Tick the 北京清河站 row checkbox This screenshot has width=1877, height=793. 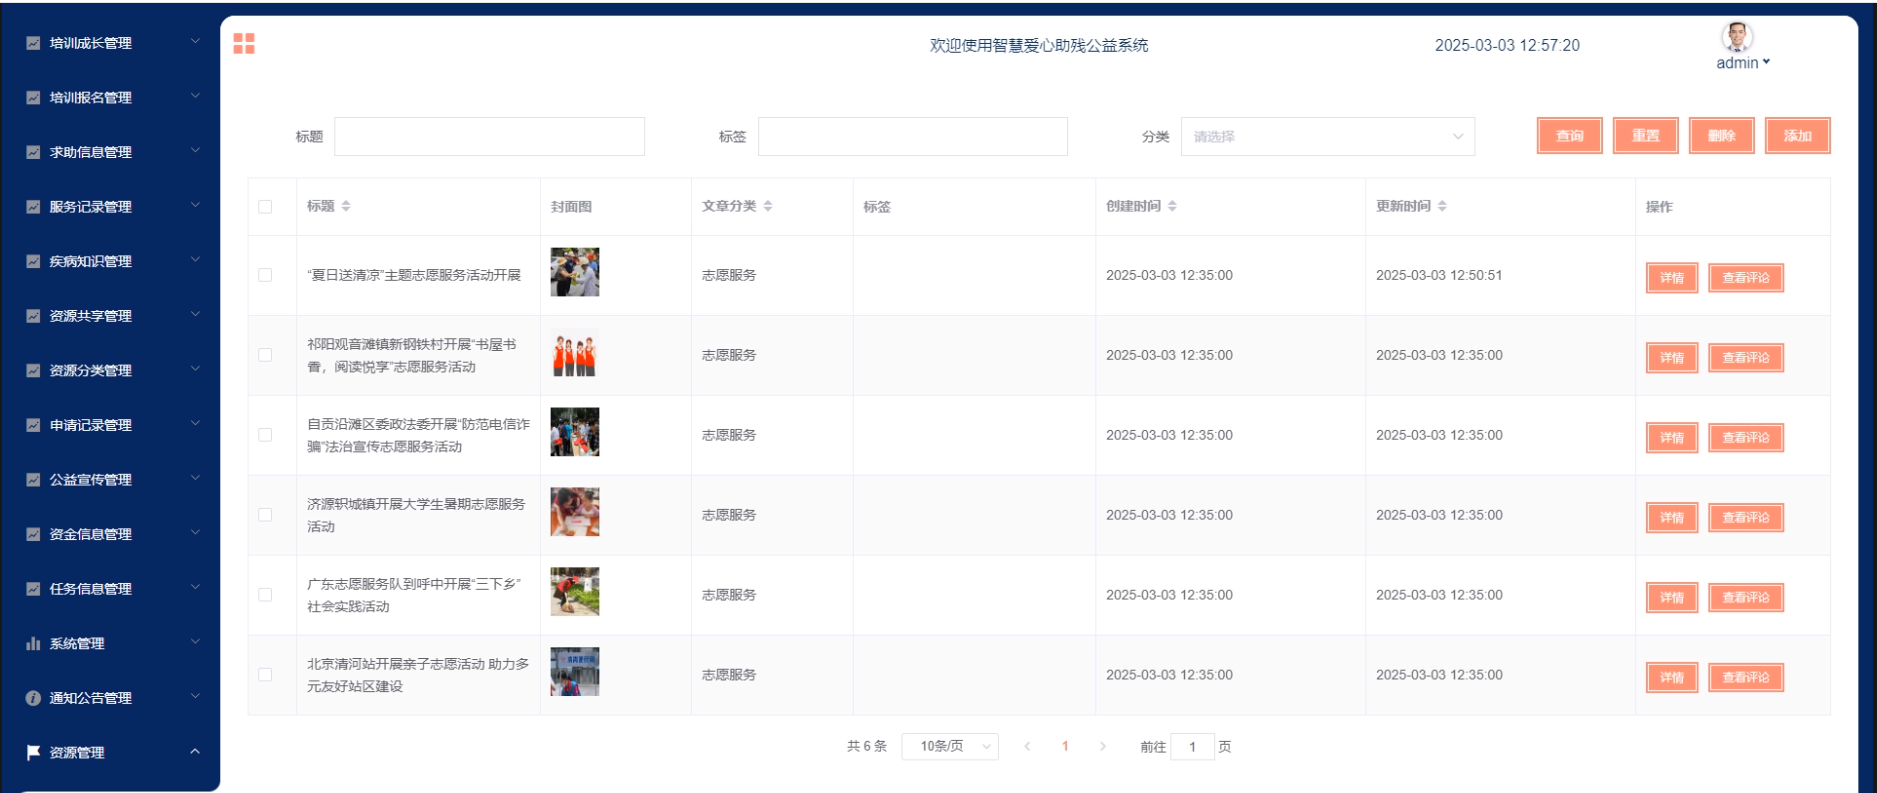(x=265, y=675)
